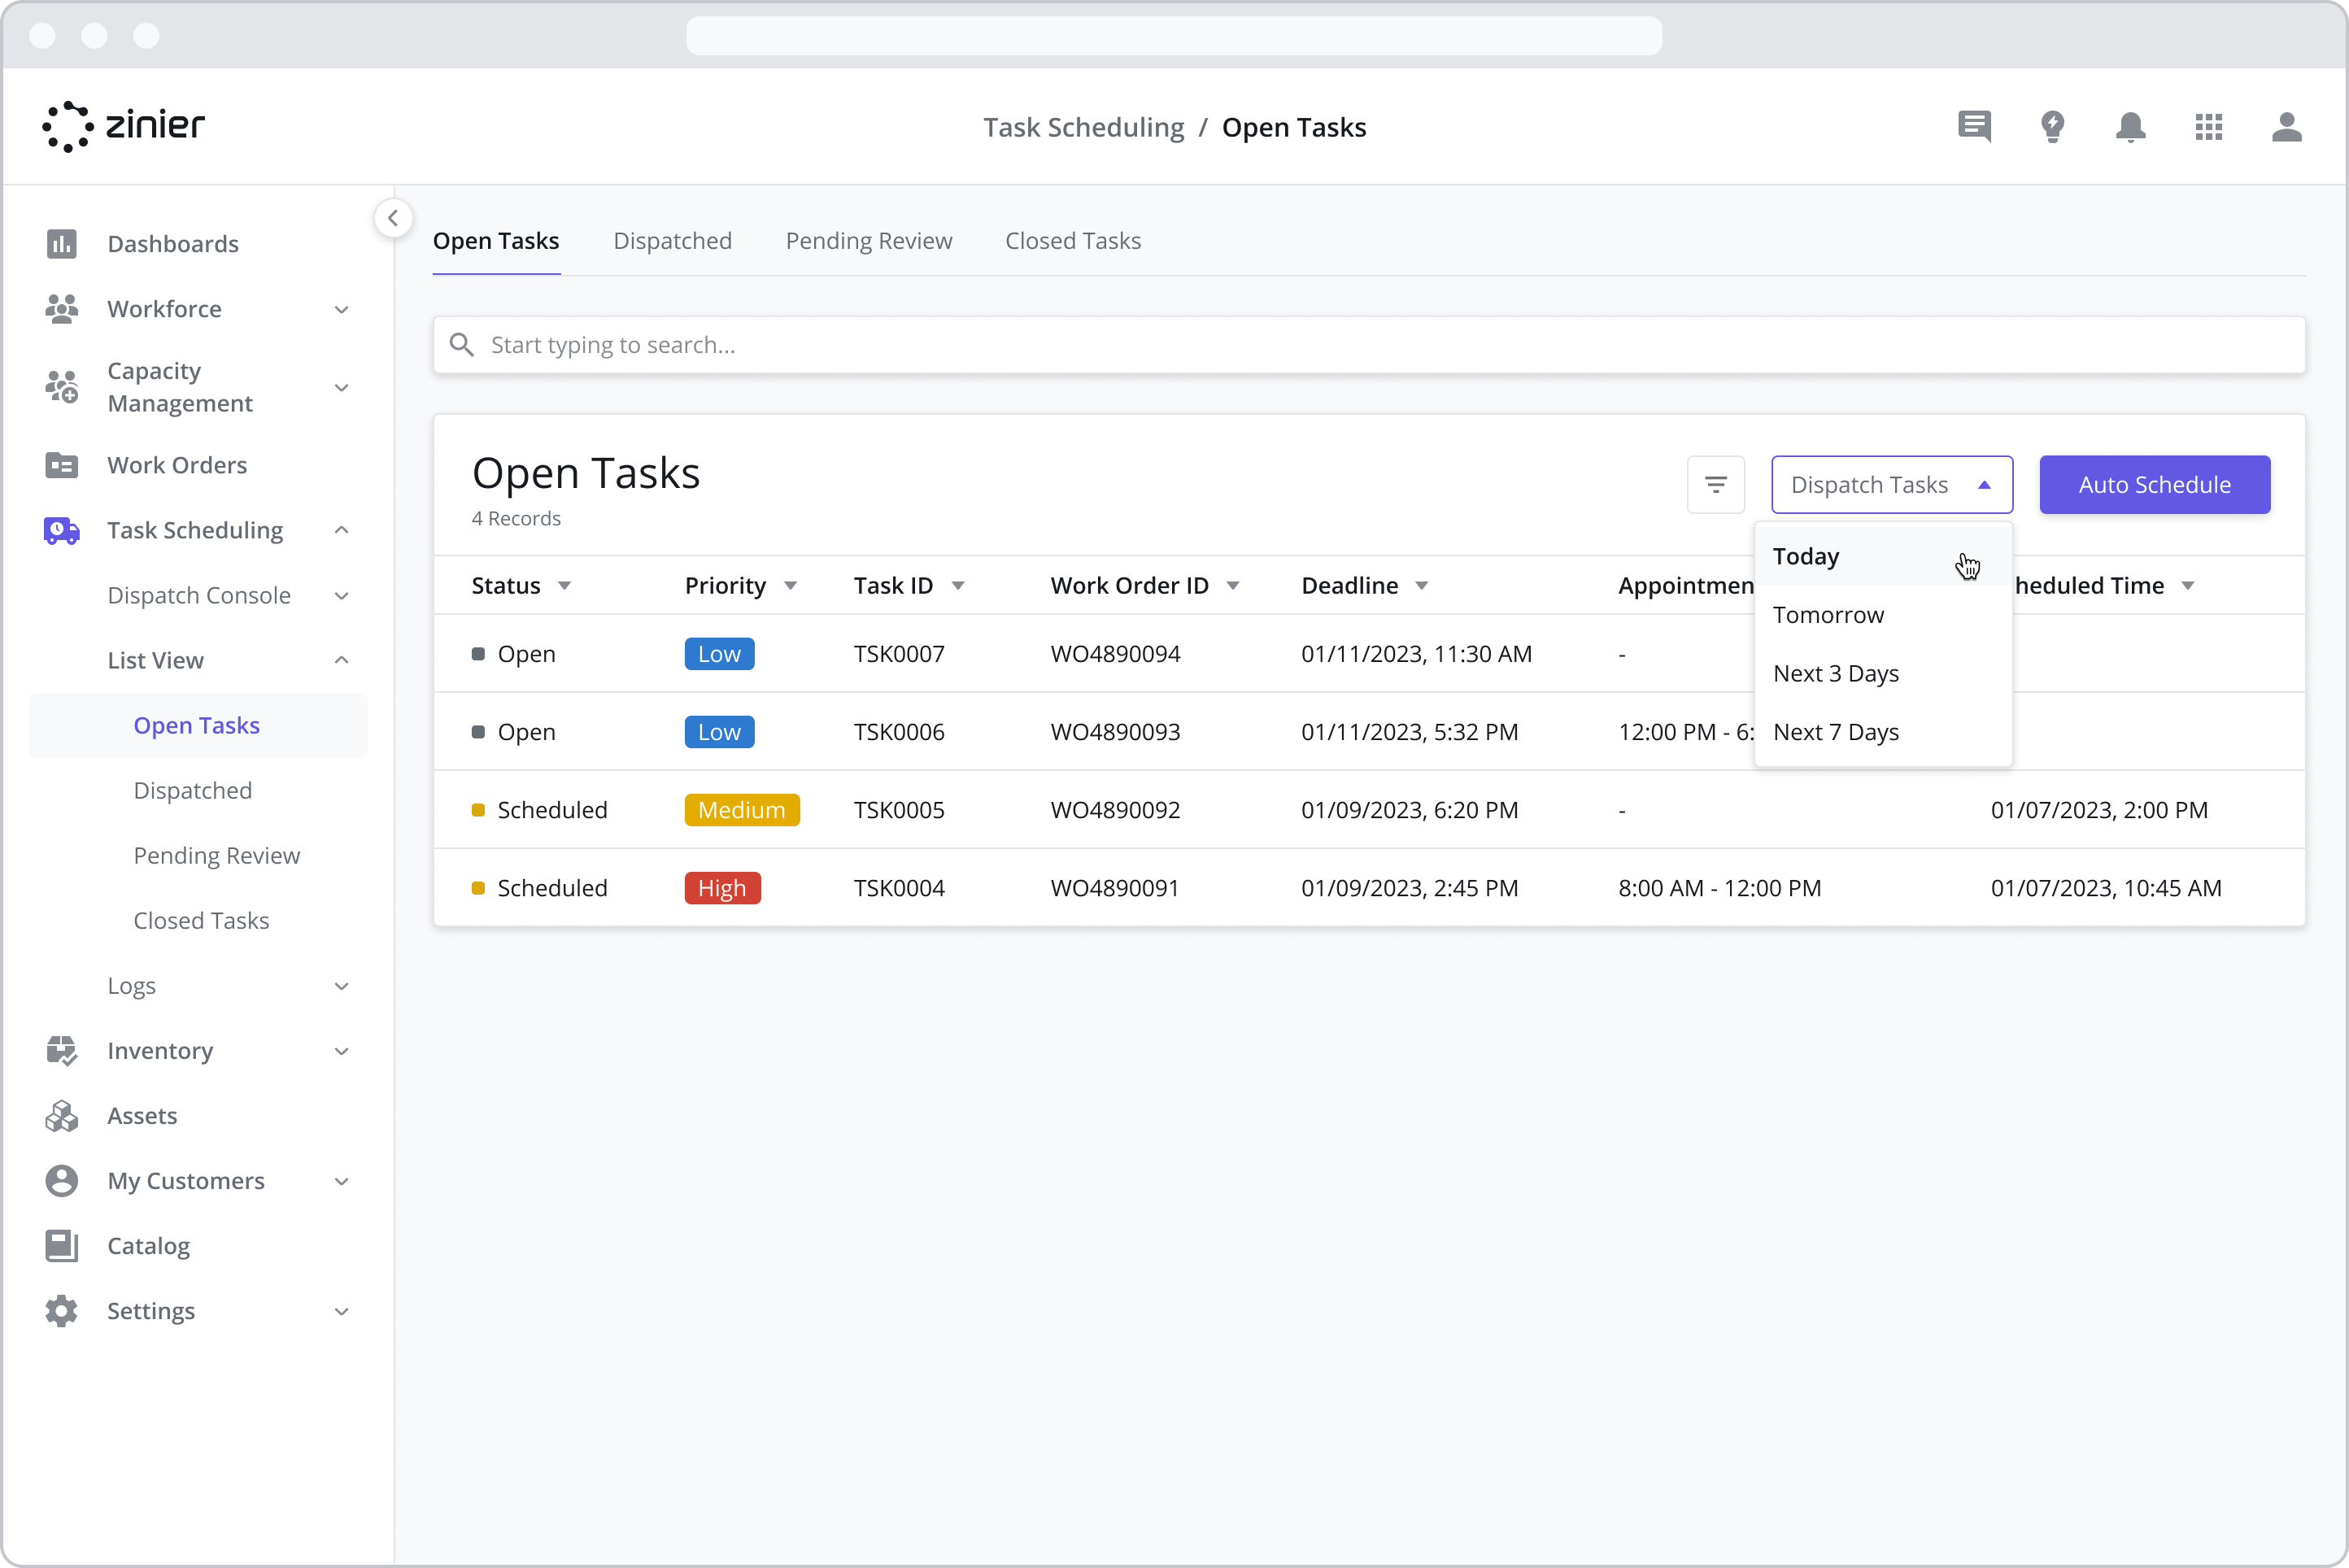This screenshot has height=1568, width=2349.
Task: Click the search magnifier icon
Action: (462, 345)
